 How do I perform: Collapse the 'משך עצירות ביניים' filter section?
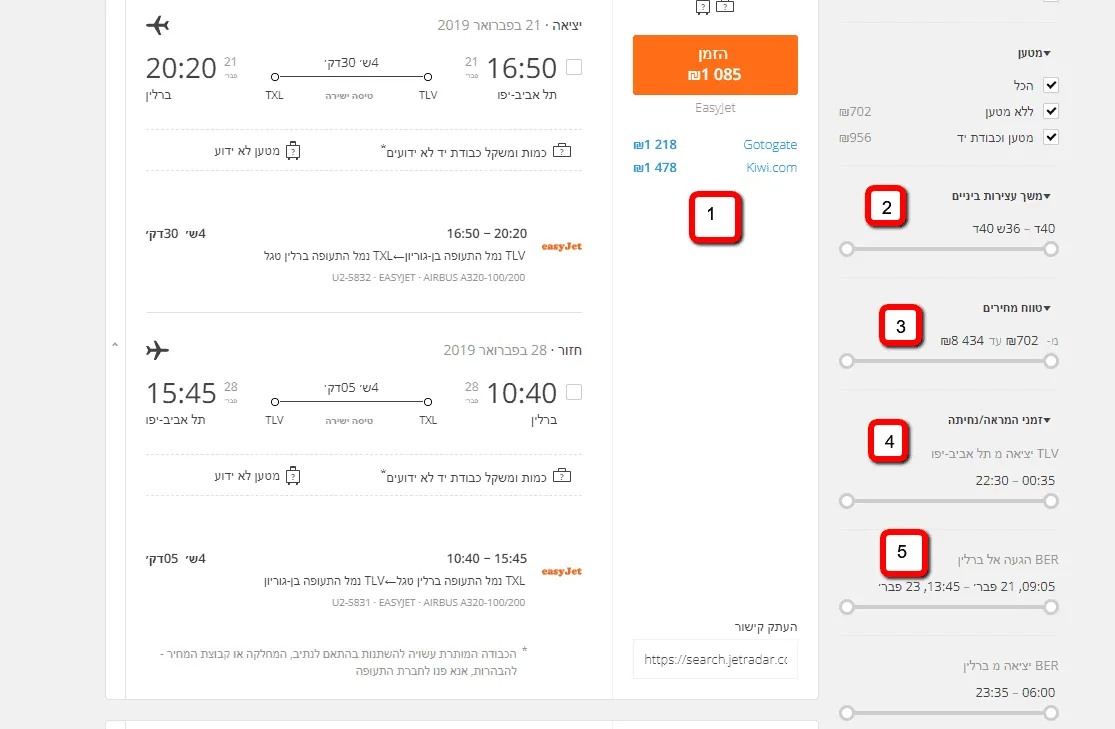tap(1001, 196)
